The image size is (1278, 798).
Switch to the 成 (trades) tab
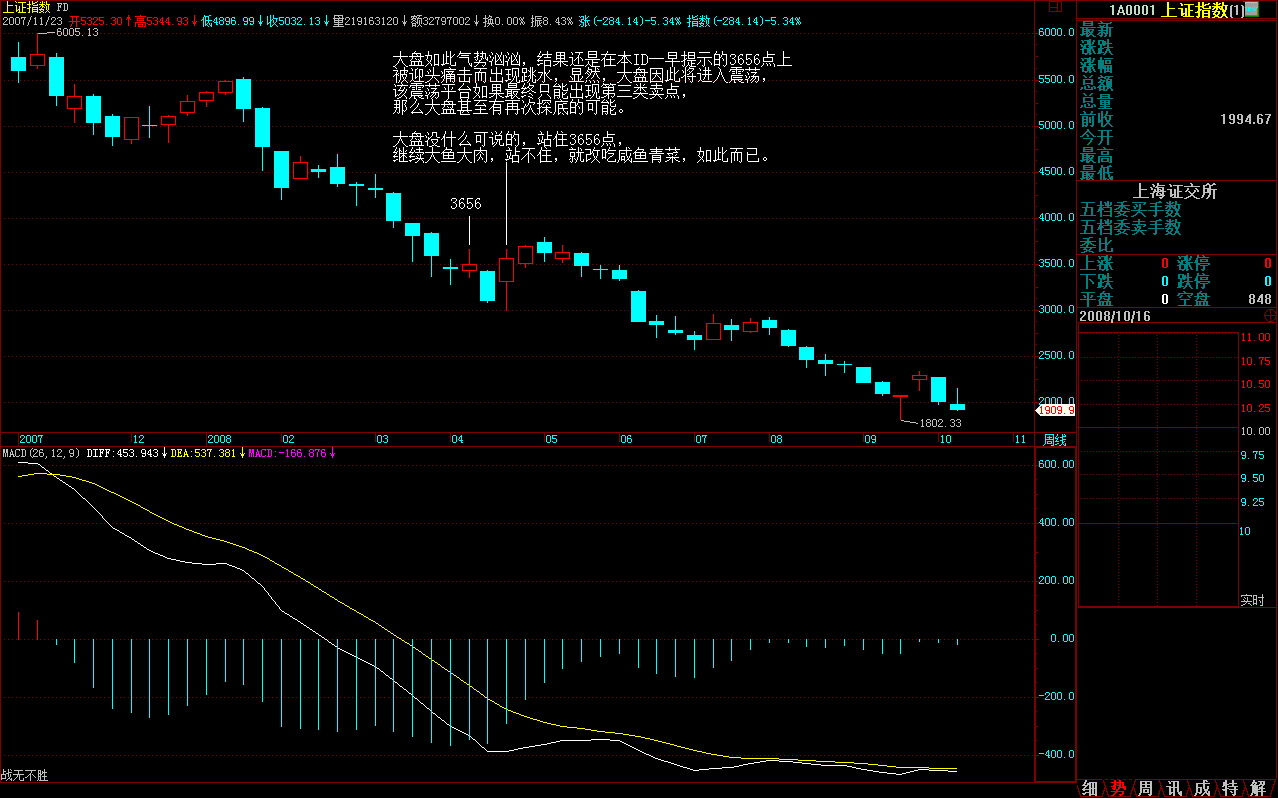click(x=1202, y=788)
